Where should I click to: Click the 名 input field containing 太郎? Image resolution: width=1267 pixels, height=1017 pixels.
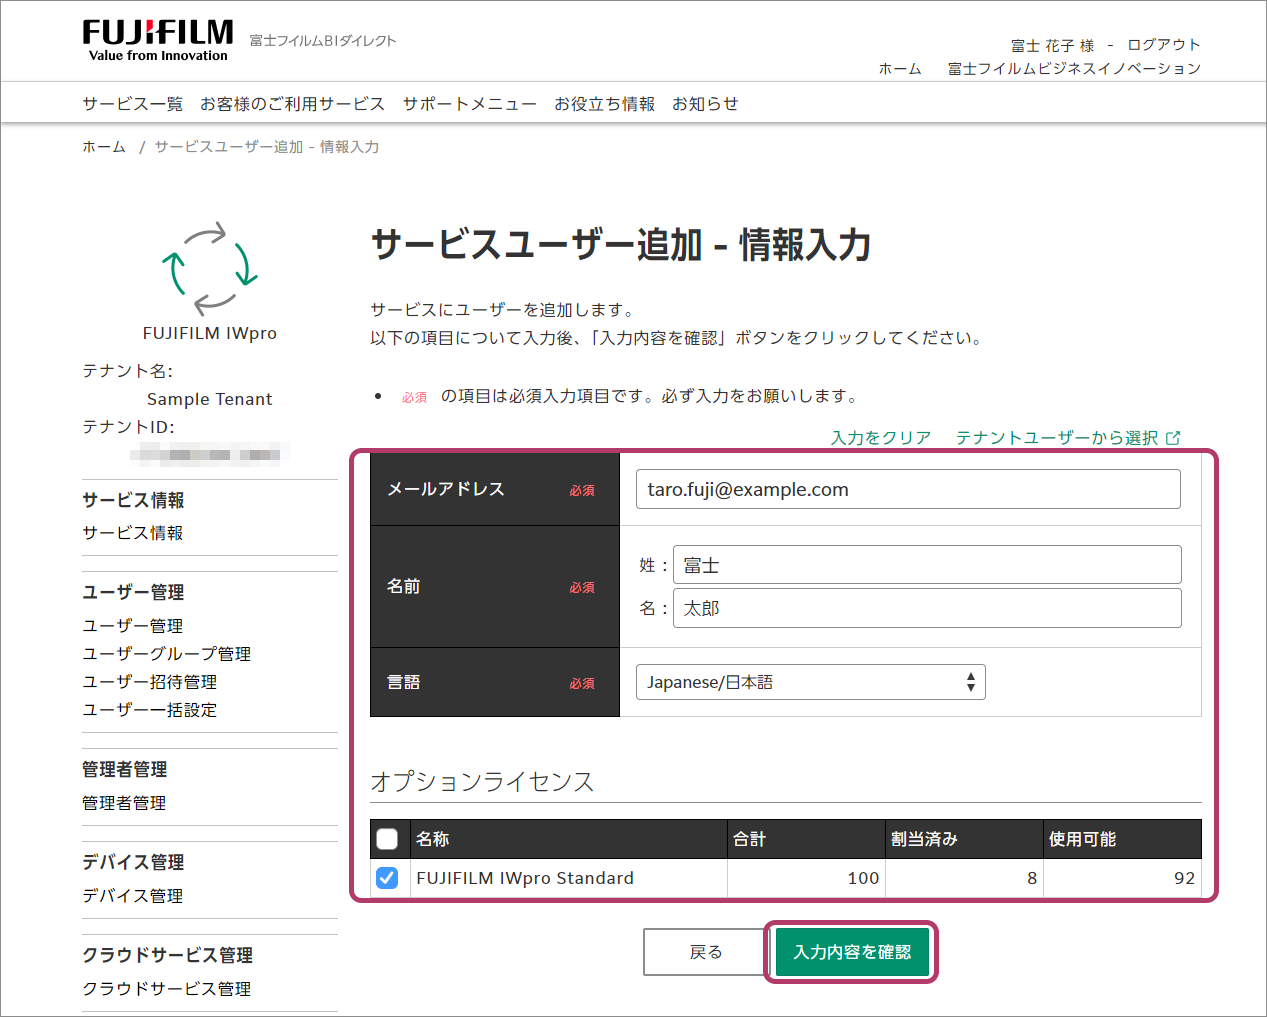[x=927, y=608]
